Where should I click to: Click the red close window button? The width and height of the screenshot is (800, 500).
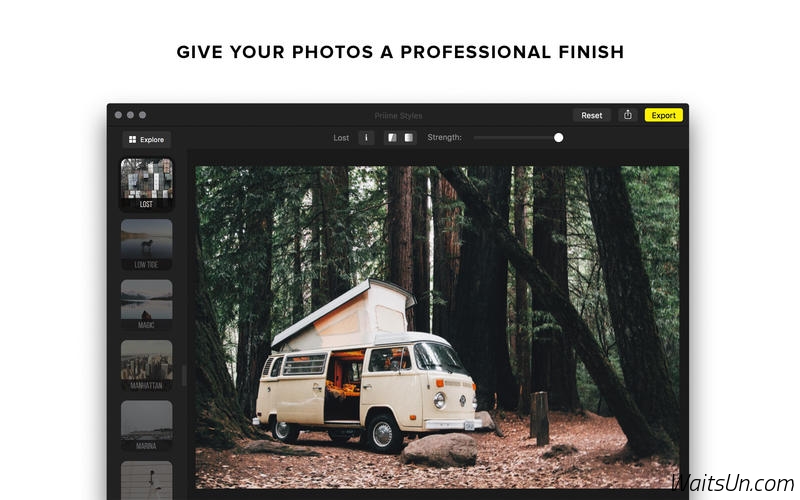point(118,115)
